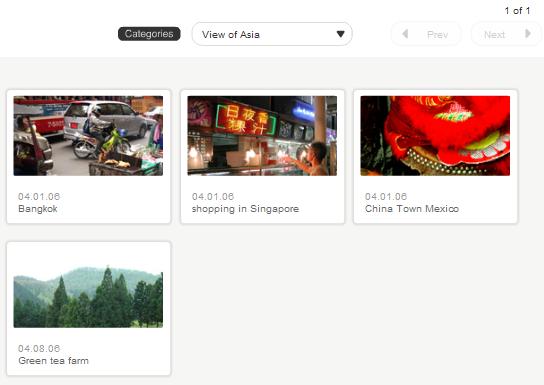This screenshot has height=385, width=544.
Task: Go to previous page with Prev button
Action: pos(426,34)
